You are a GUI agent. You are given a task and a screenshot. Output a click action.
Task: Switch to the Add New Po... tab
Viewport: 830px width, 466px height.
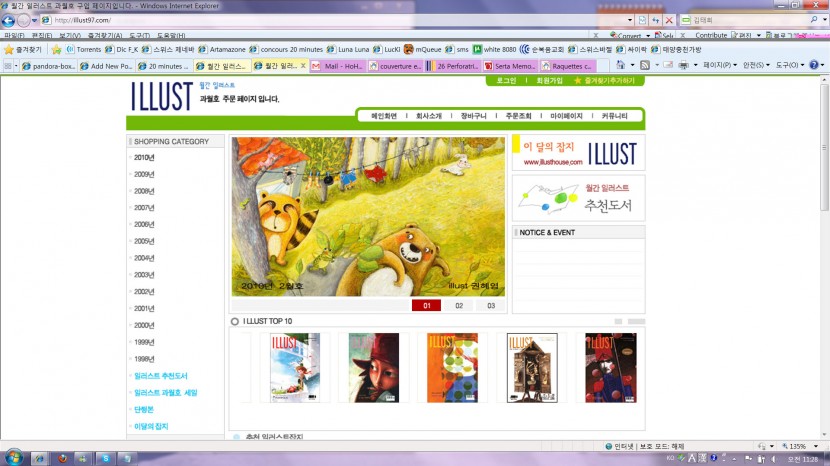(x=107, y=66)
